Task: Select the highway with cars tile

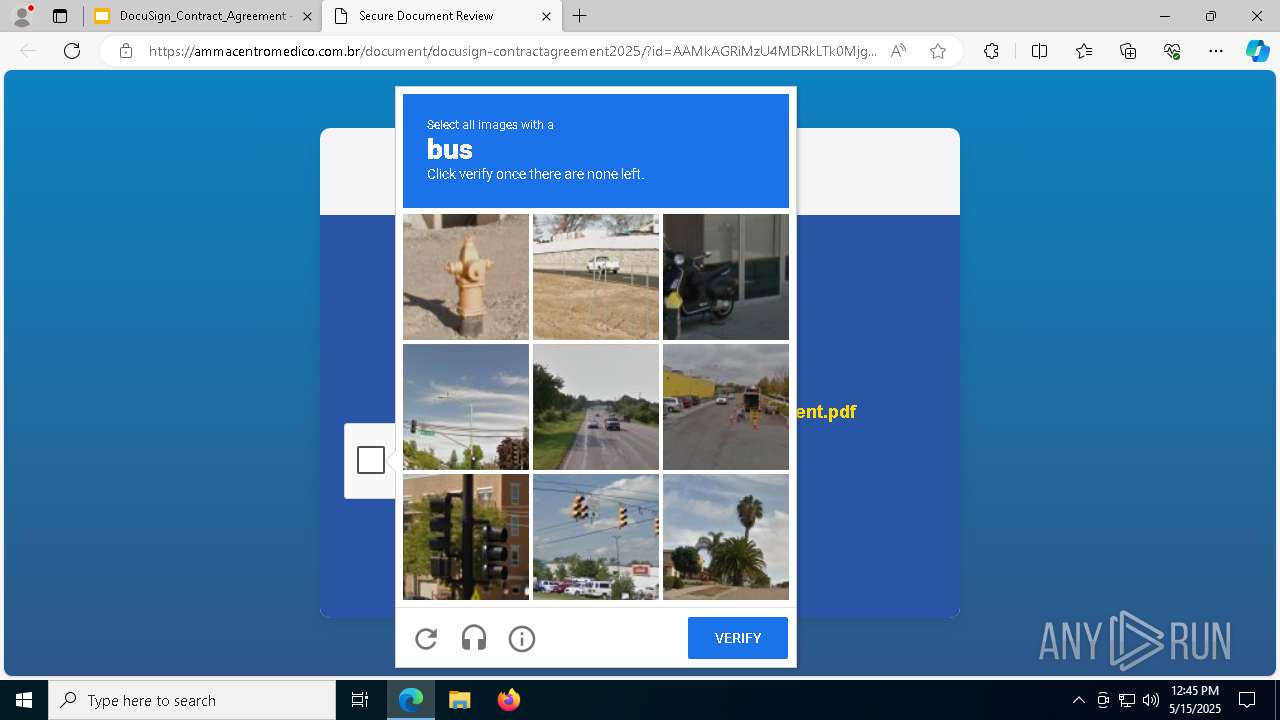Action: (x=596, y=407)
